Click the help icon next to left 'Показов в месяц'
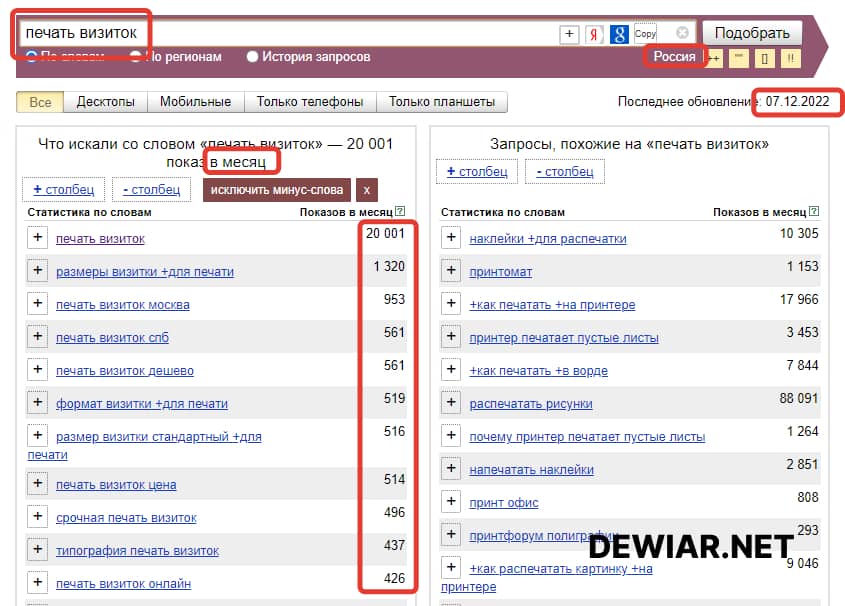 400,211
